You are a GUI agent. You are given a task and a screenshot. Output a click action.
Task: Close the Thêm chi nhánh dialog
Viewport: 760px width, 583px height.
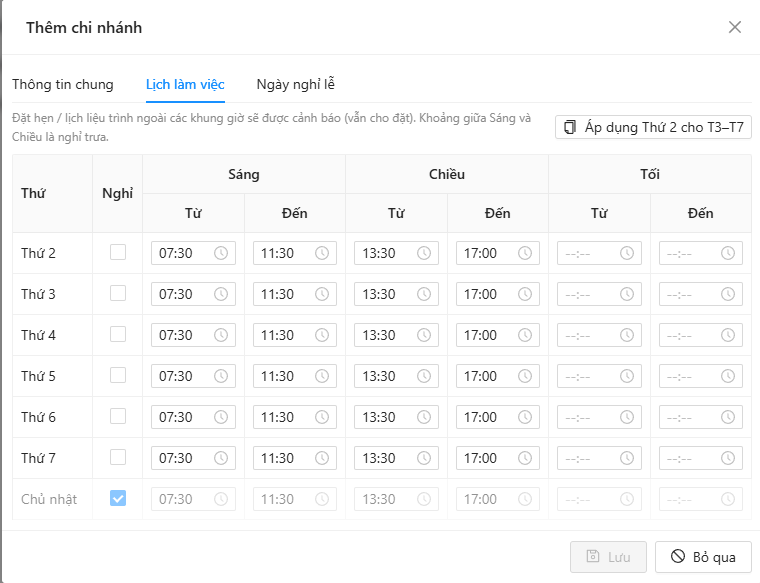tap(735, 28)
